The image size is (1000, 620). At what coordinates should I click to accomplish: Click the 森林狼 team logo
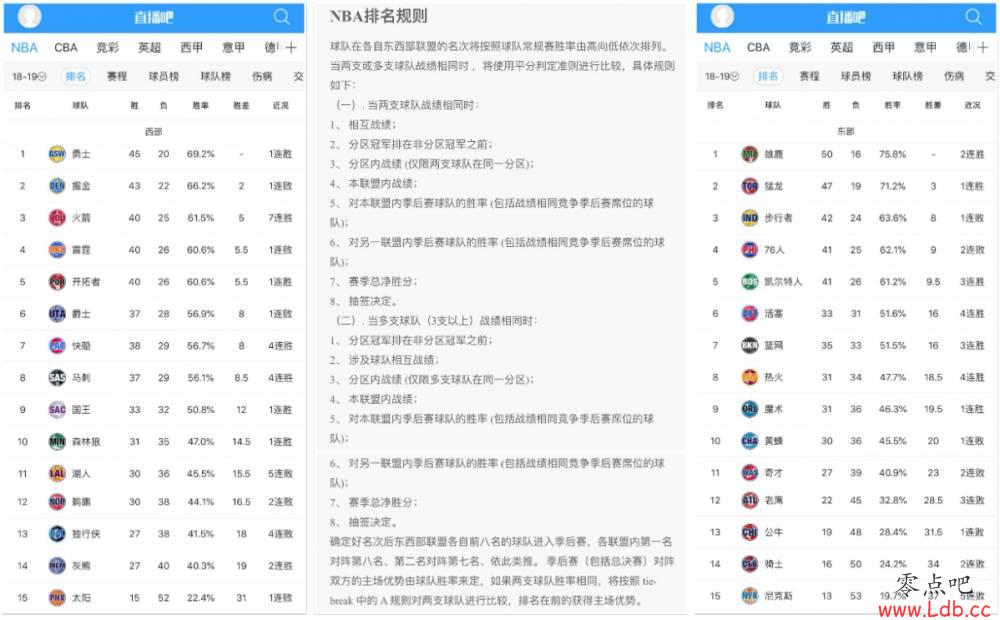pyautogui.click(x=57, y=441)
